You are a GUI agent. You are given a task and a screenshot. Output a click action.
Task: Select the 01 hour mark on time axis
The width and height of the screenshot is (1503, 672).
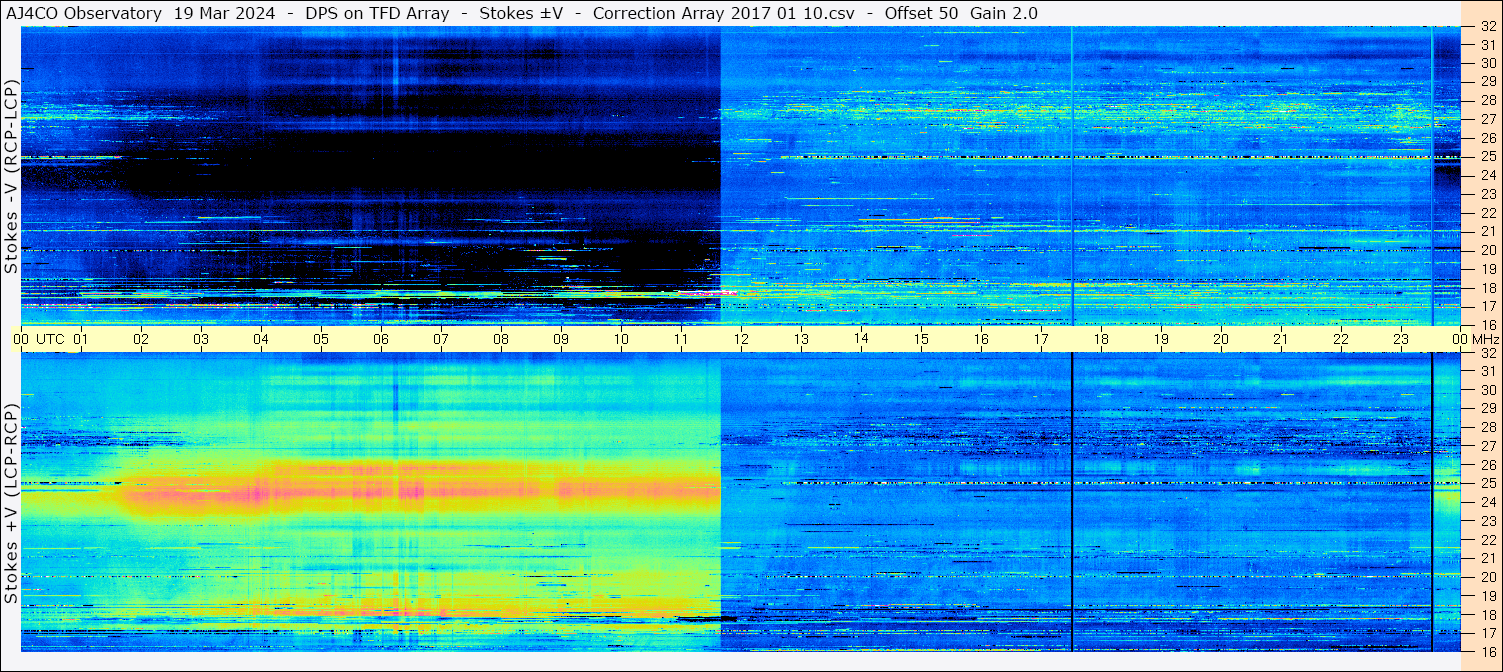coord(81,339)
